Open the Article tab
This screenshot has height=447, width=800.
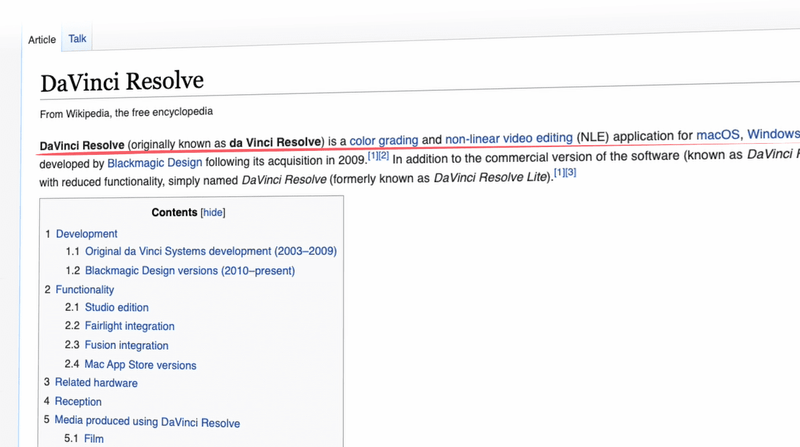coord(42,40)
